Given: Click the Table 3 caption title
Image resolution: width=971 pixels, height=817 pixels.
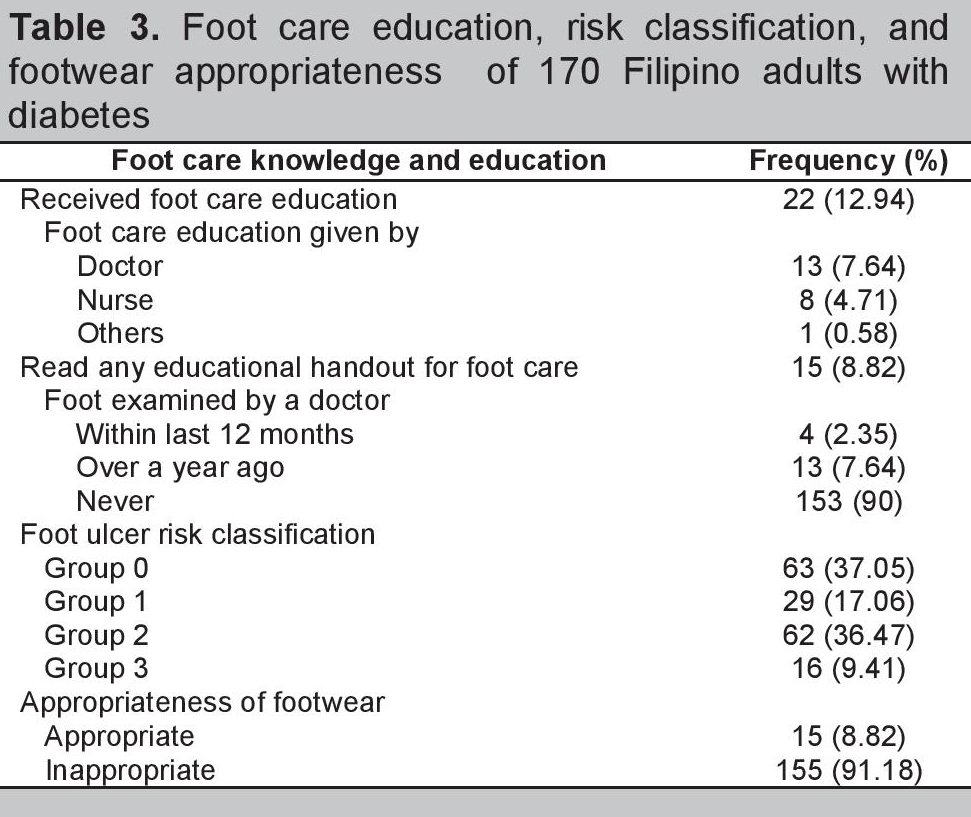Looking at the screenshot, I should click(478, 70).
